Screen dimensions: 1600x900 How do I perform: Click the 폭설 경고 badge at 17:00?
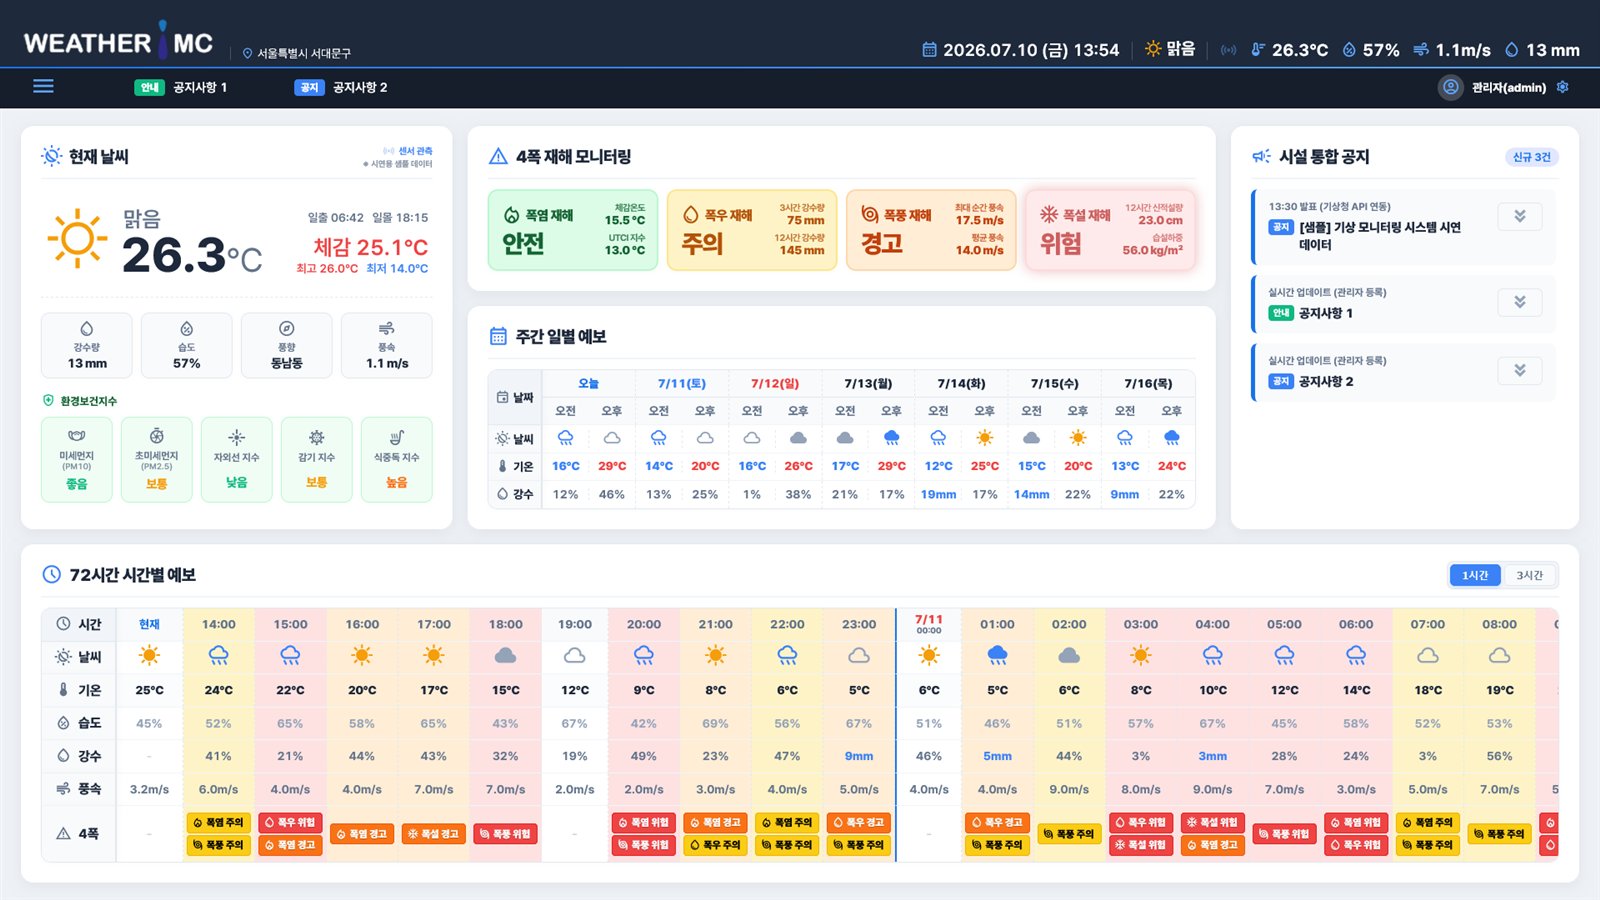[434, 833]
